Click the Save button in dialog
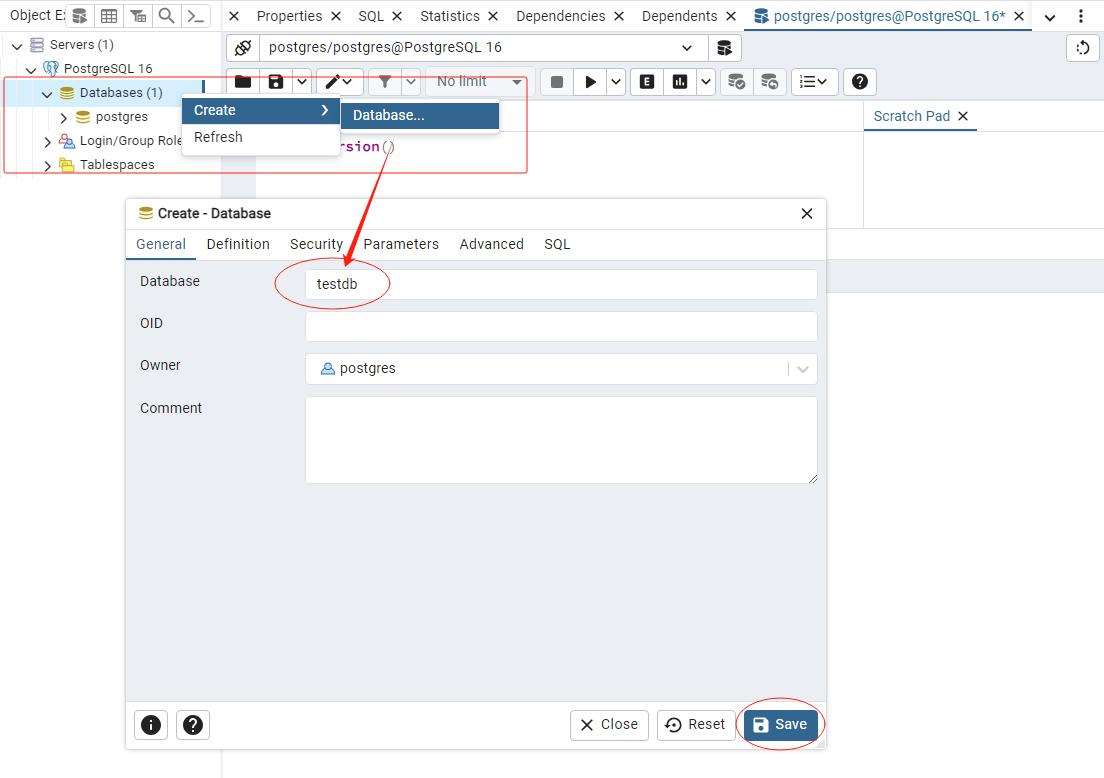1104x778 pixels. 780,724
